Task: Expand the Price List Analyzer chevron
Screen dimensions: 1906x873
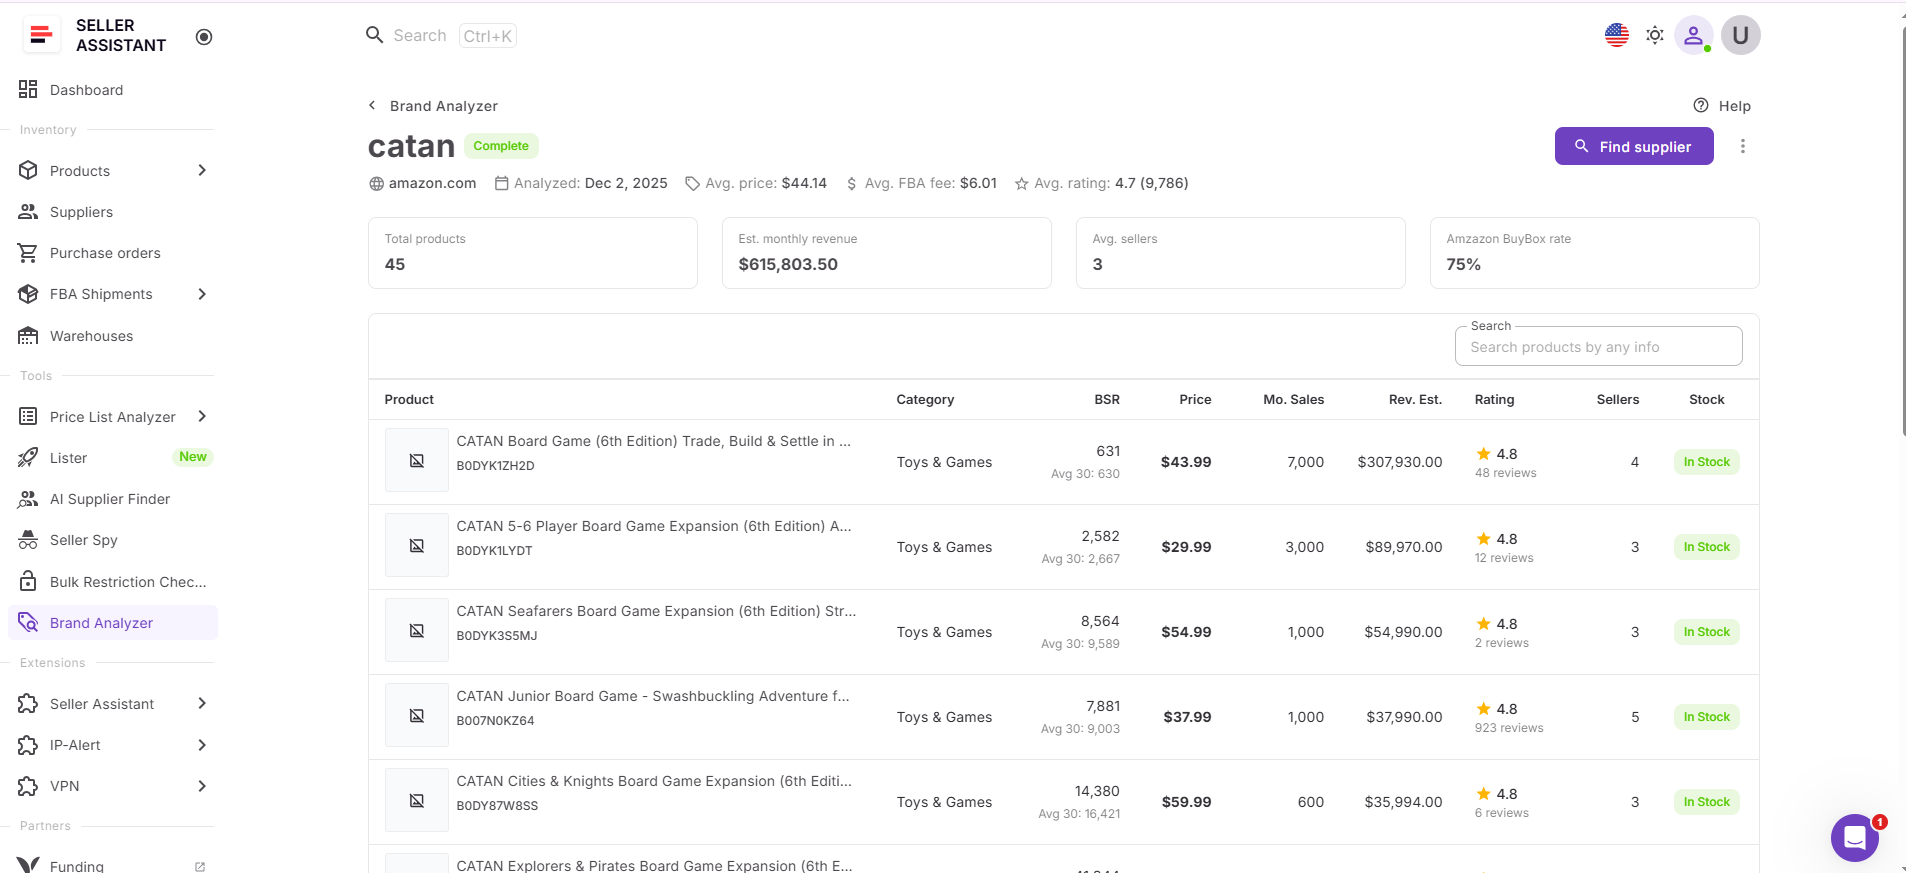Action: point(202,416)
